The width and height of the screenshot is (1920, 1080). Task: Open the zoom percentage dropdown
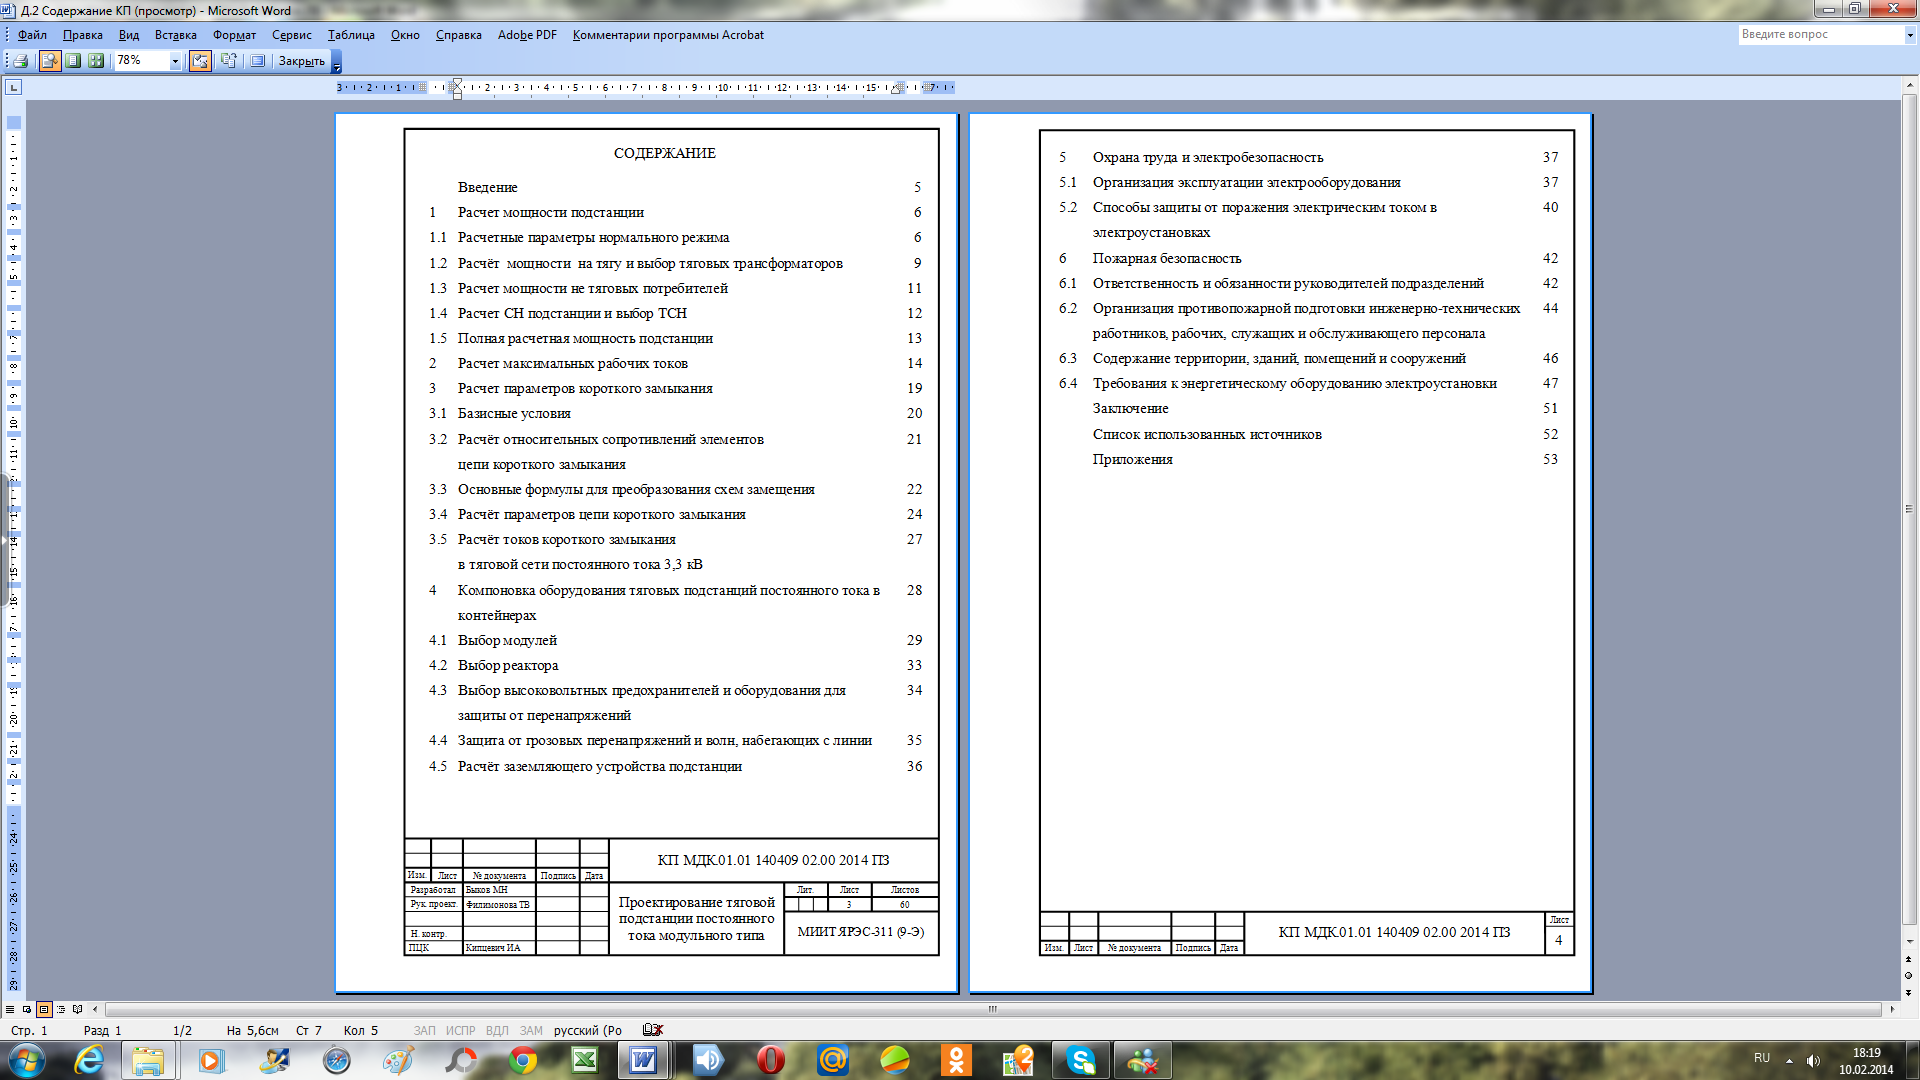pyautogui.click(x=175, y=61)
